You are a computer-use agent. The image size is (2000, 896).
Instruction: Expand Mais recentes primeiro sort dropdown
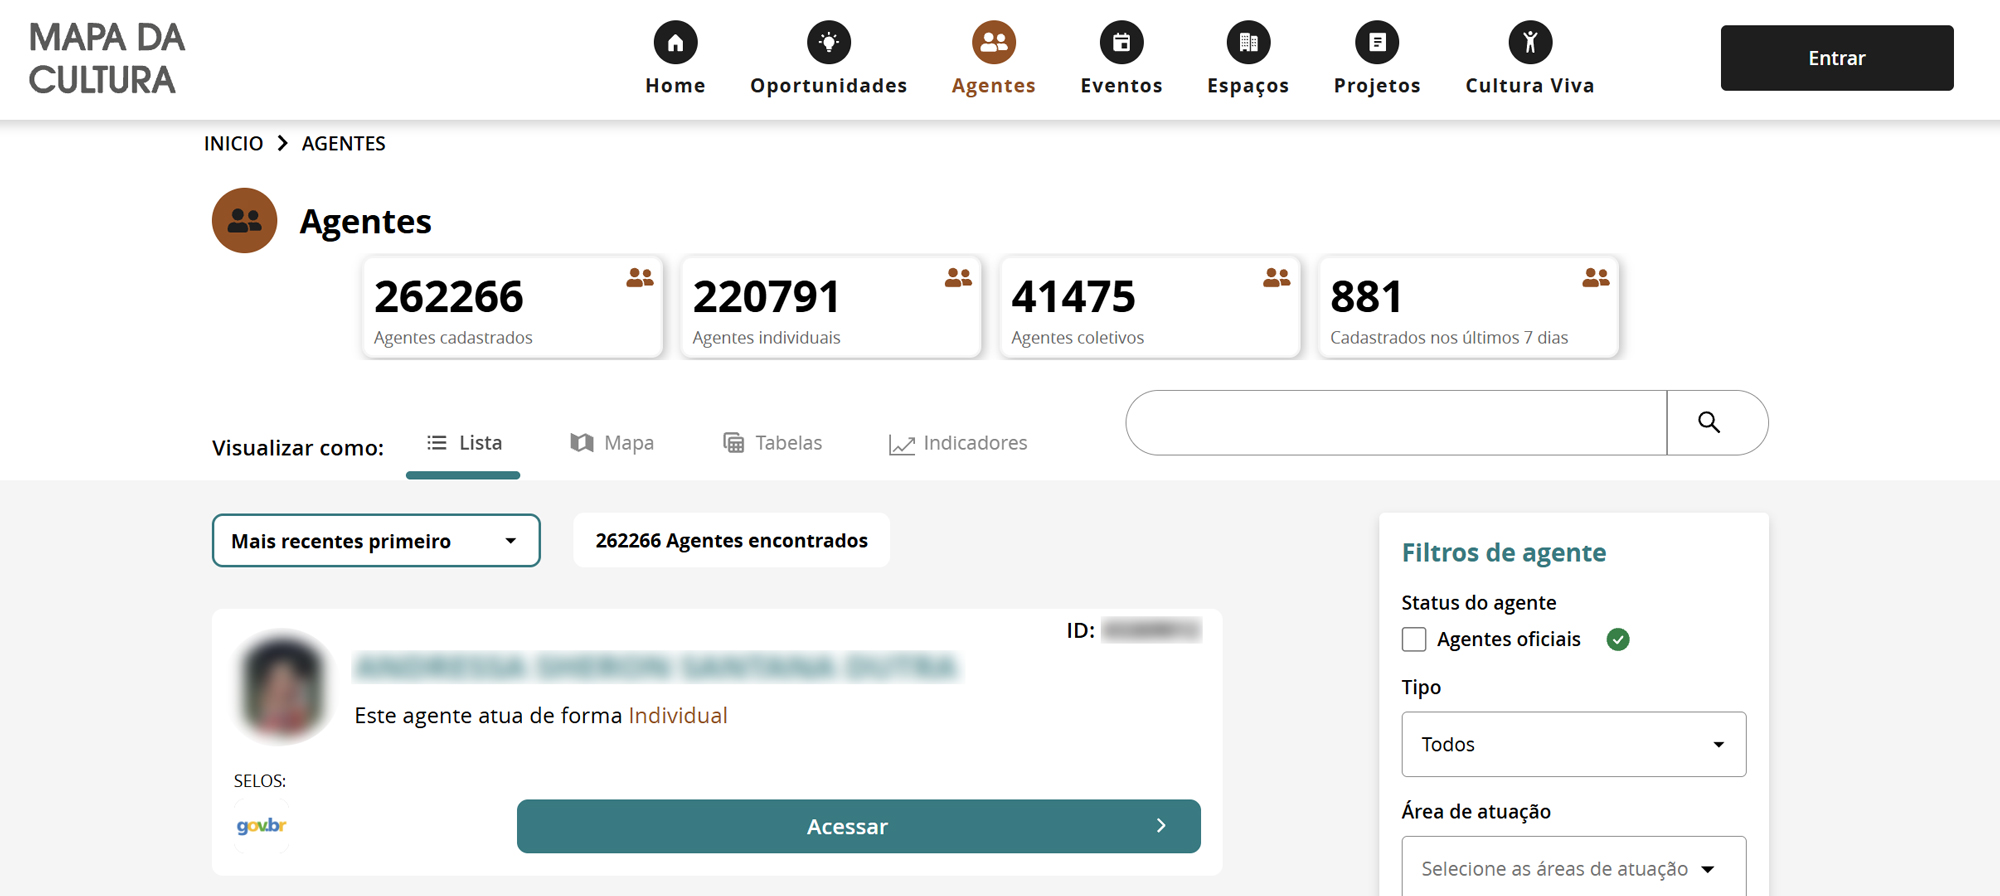[376, 541]
